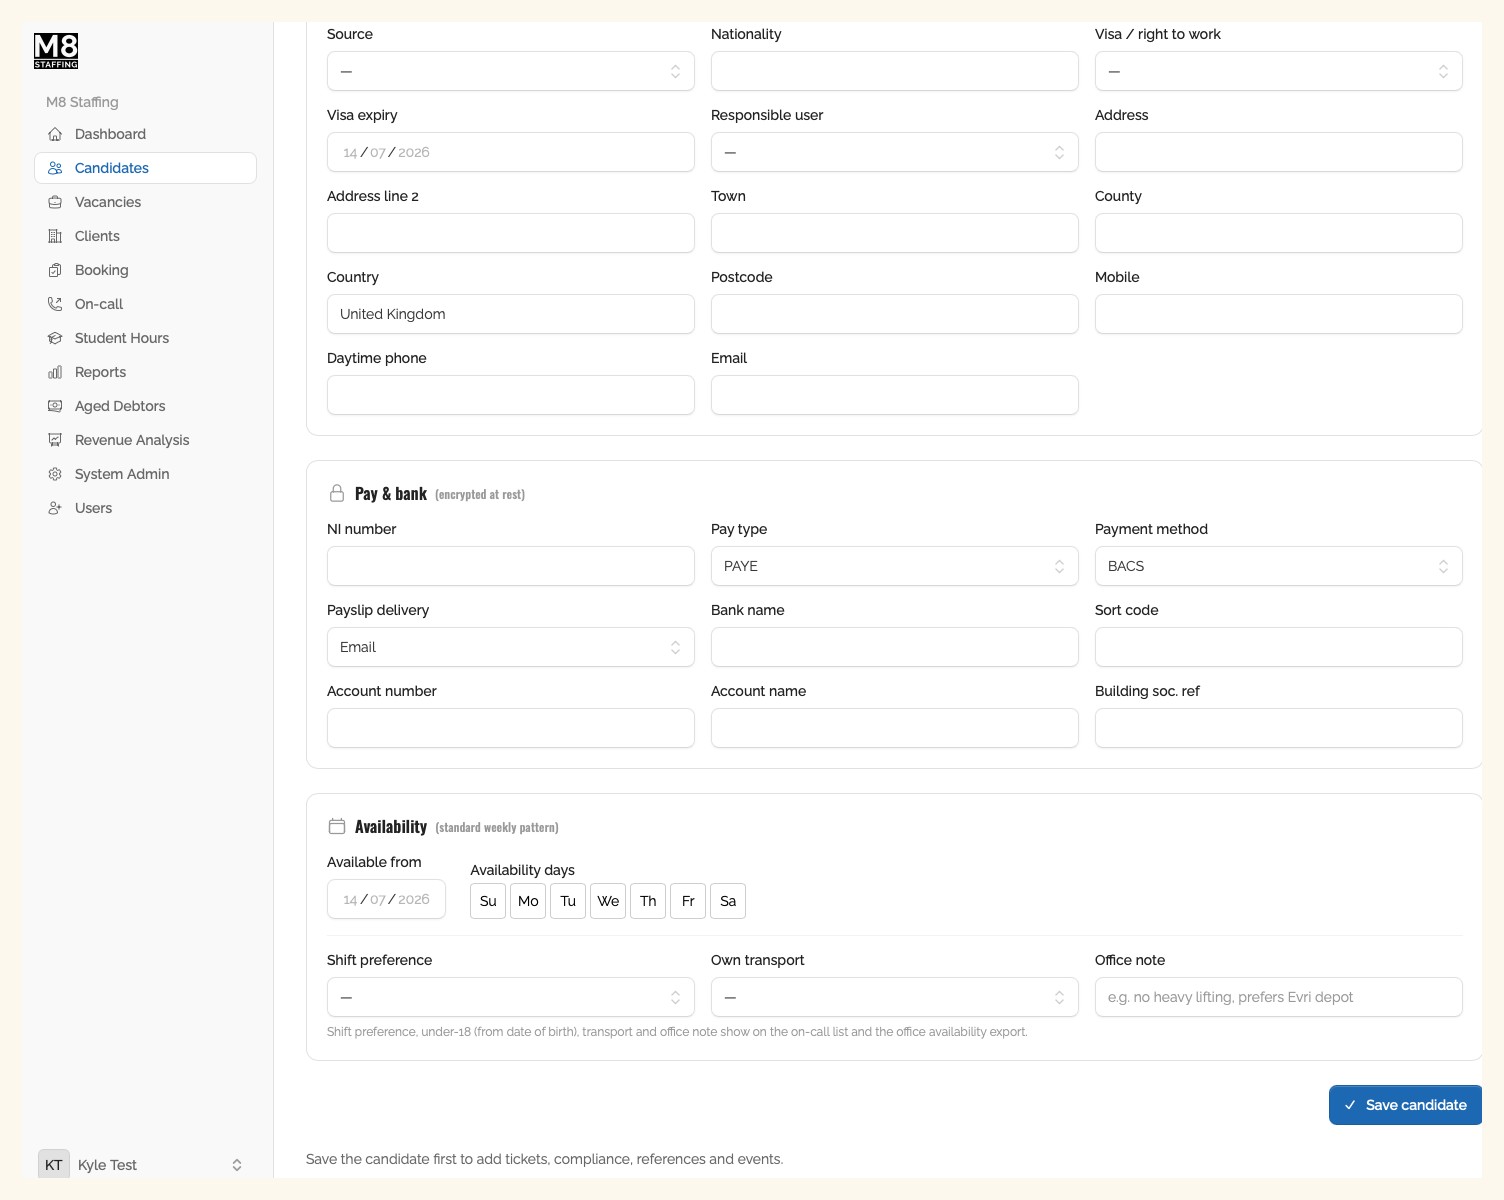Click the Country field showing United Kingdom
Image resolution: width=1504 pixels, height=1200 pixels.
511,314
